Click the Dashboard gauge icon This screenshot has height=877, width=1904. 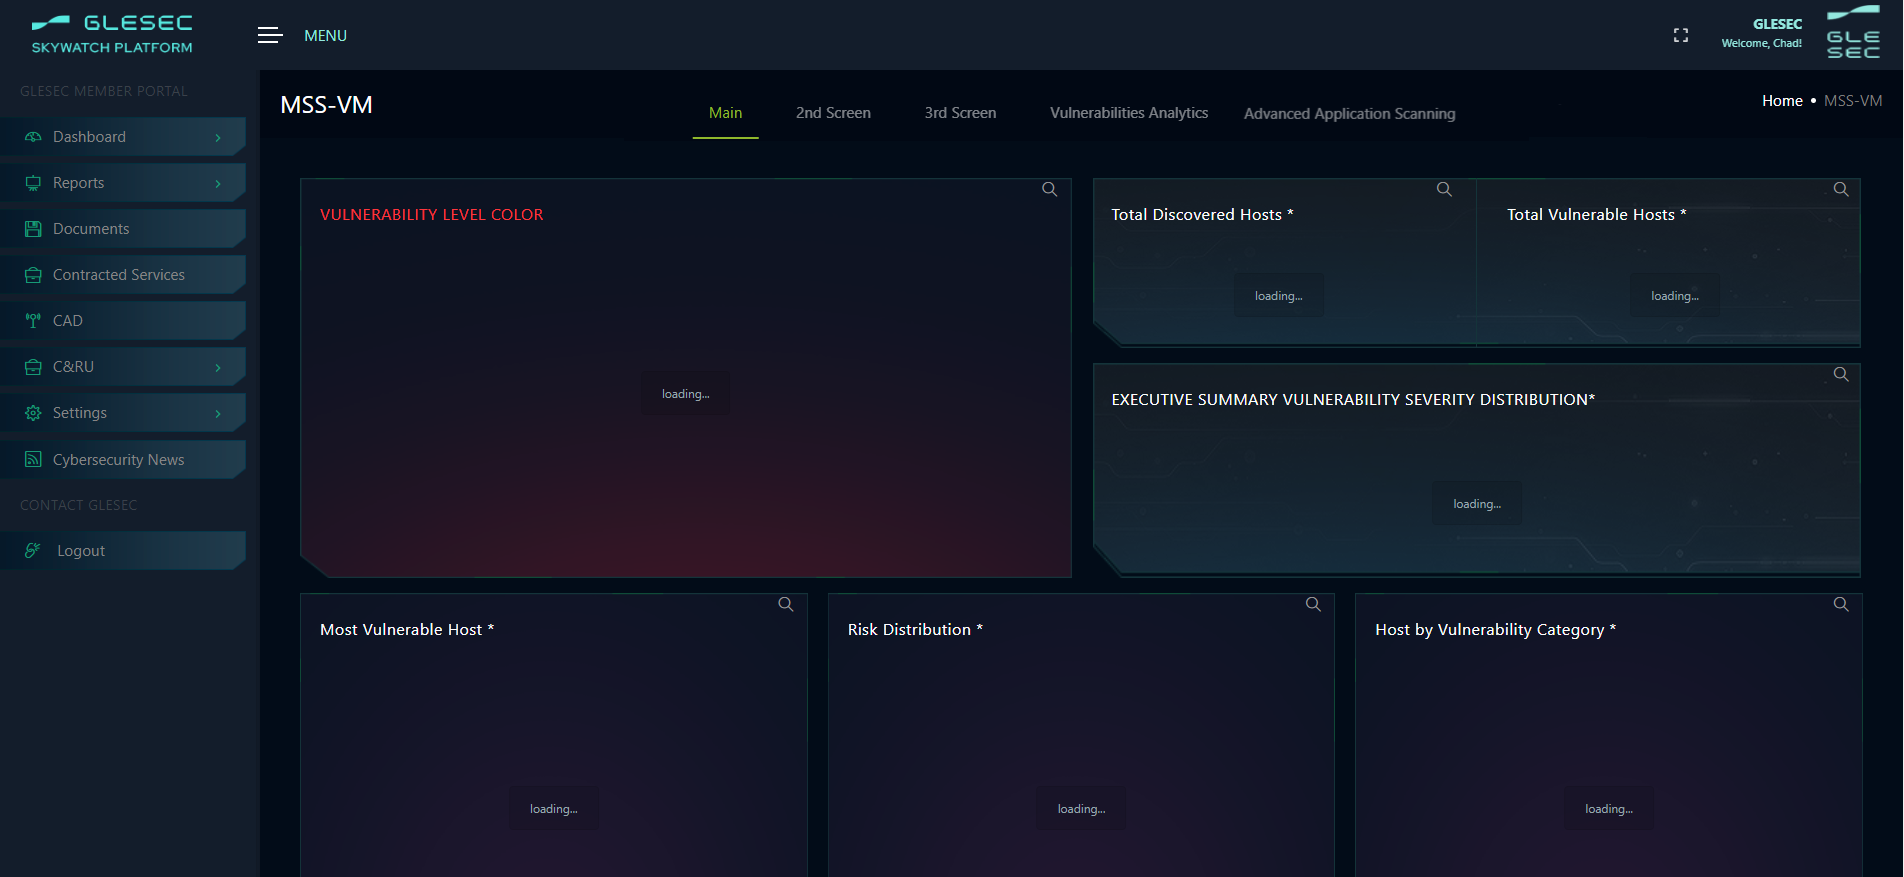[x=33, y=137]
